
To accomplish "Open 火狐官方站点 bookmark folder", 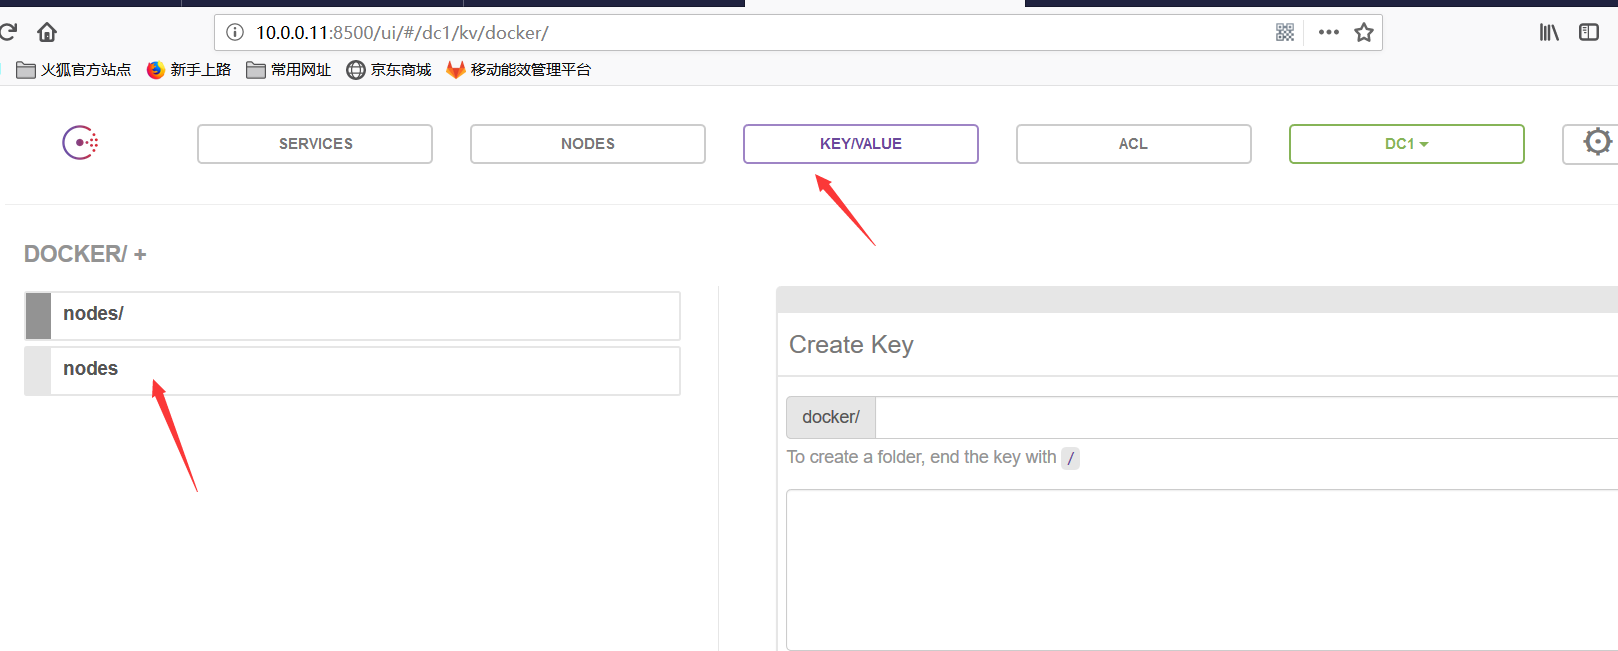I will click(x=74, y=69).
